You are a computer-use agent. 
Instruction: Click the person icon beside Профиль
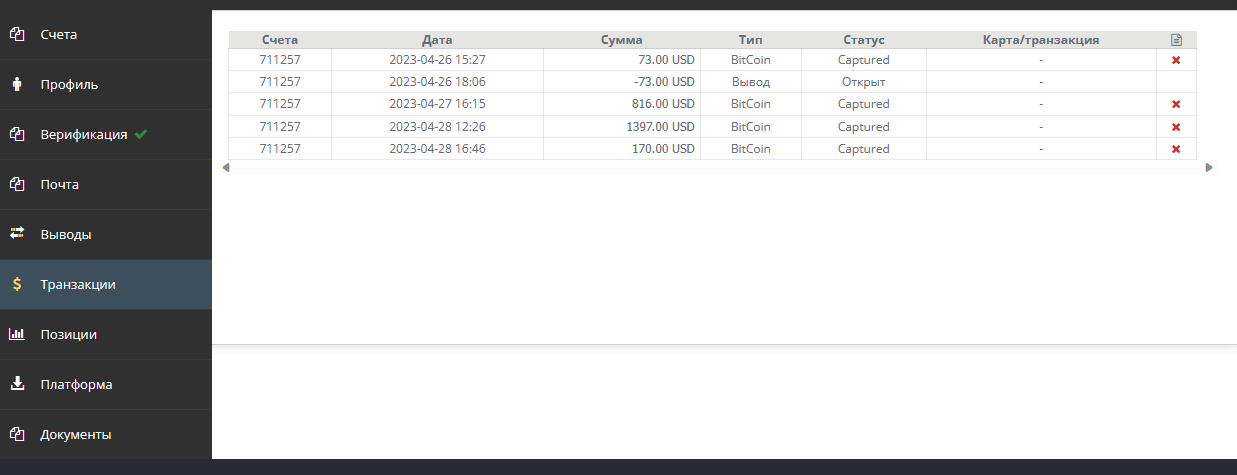(x=17, y=84)
